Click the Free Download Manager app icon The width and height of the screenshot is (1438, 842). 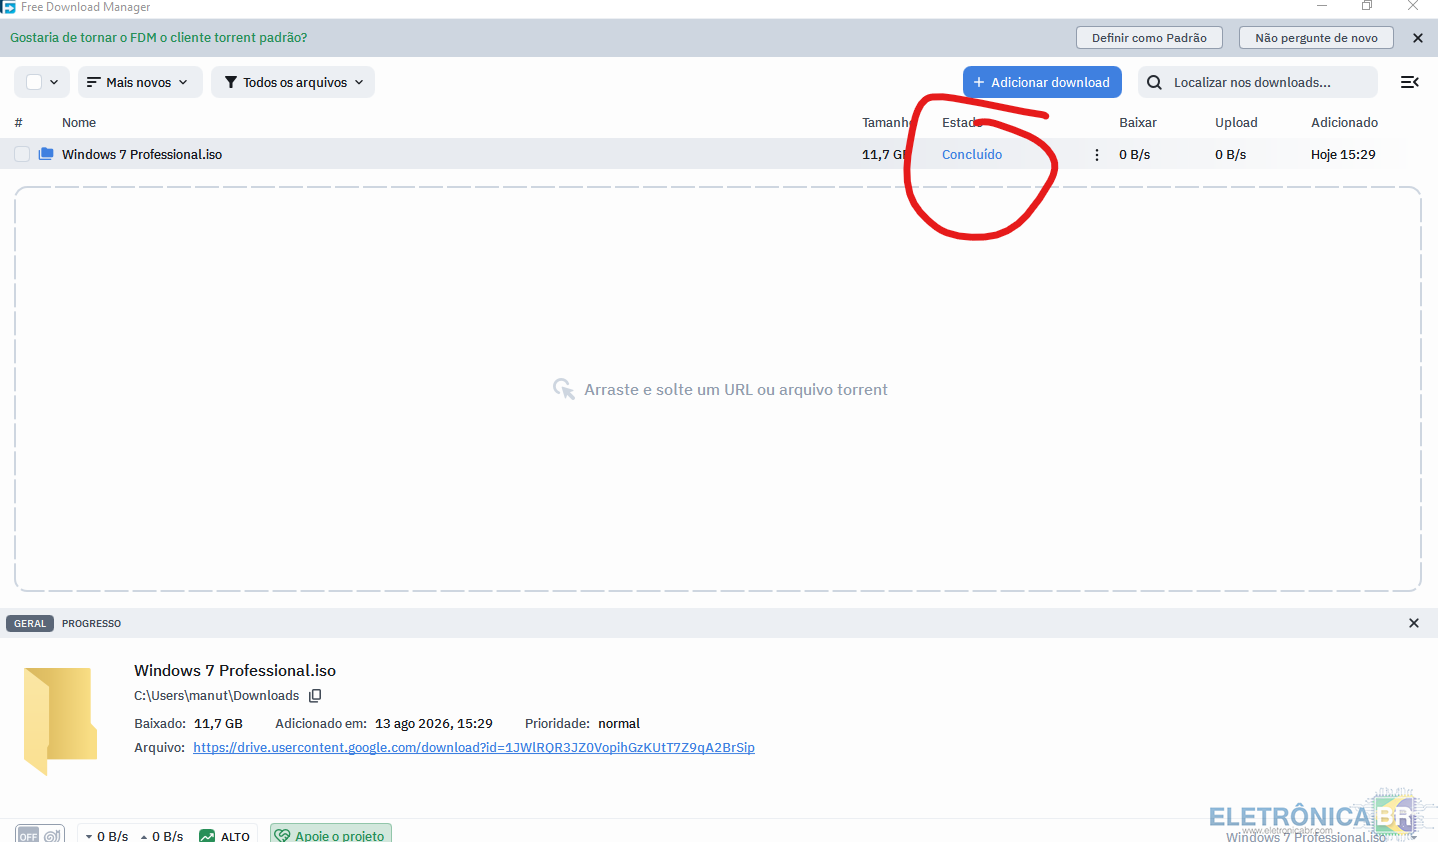[8, 7]
